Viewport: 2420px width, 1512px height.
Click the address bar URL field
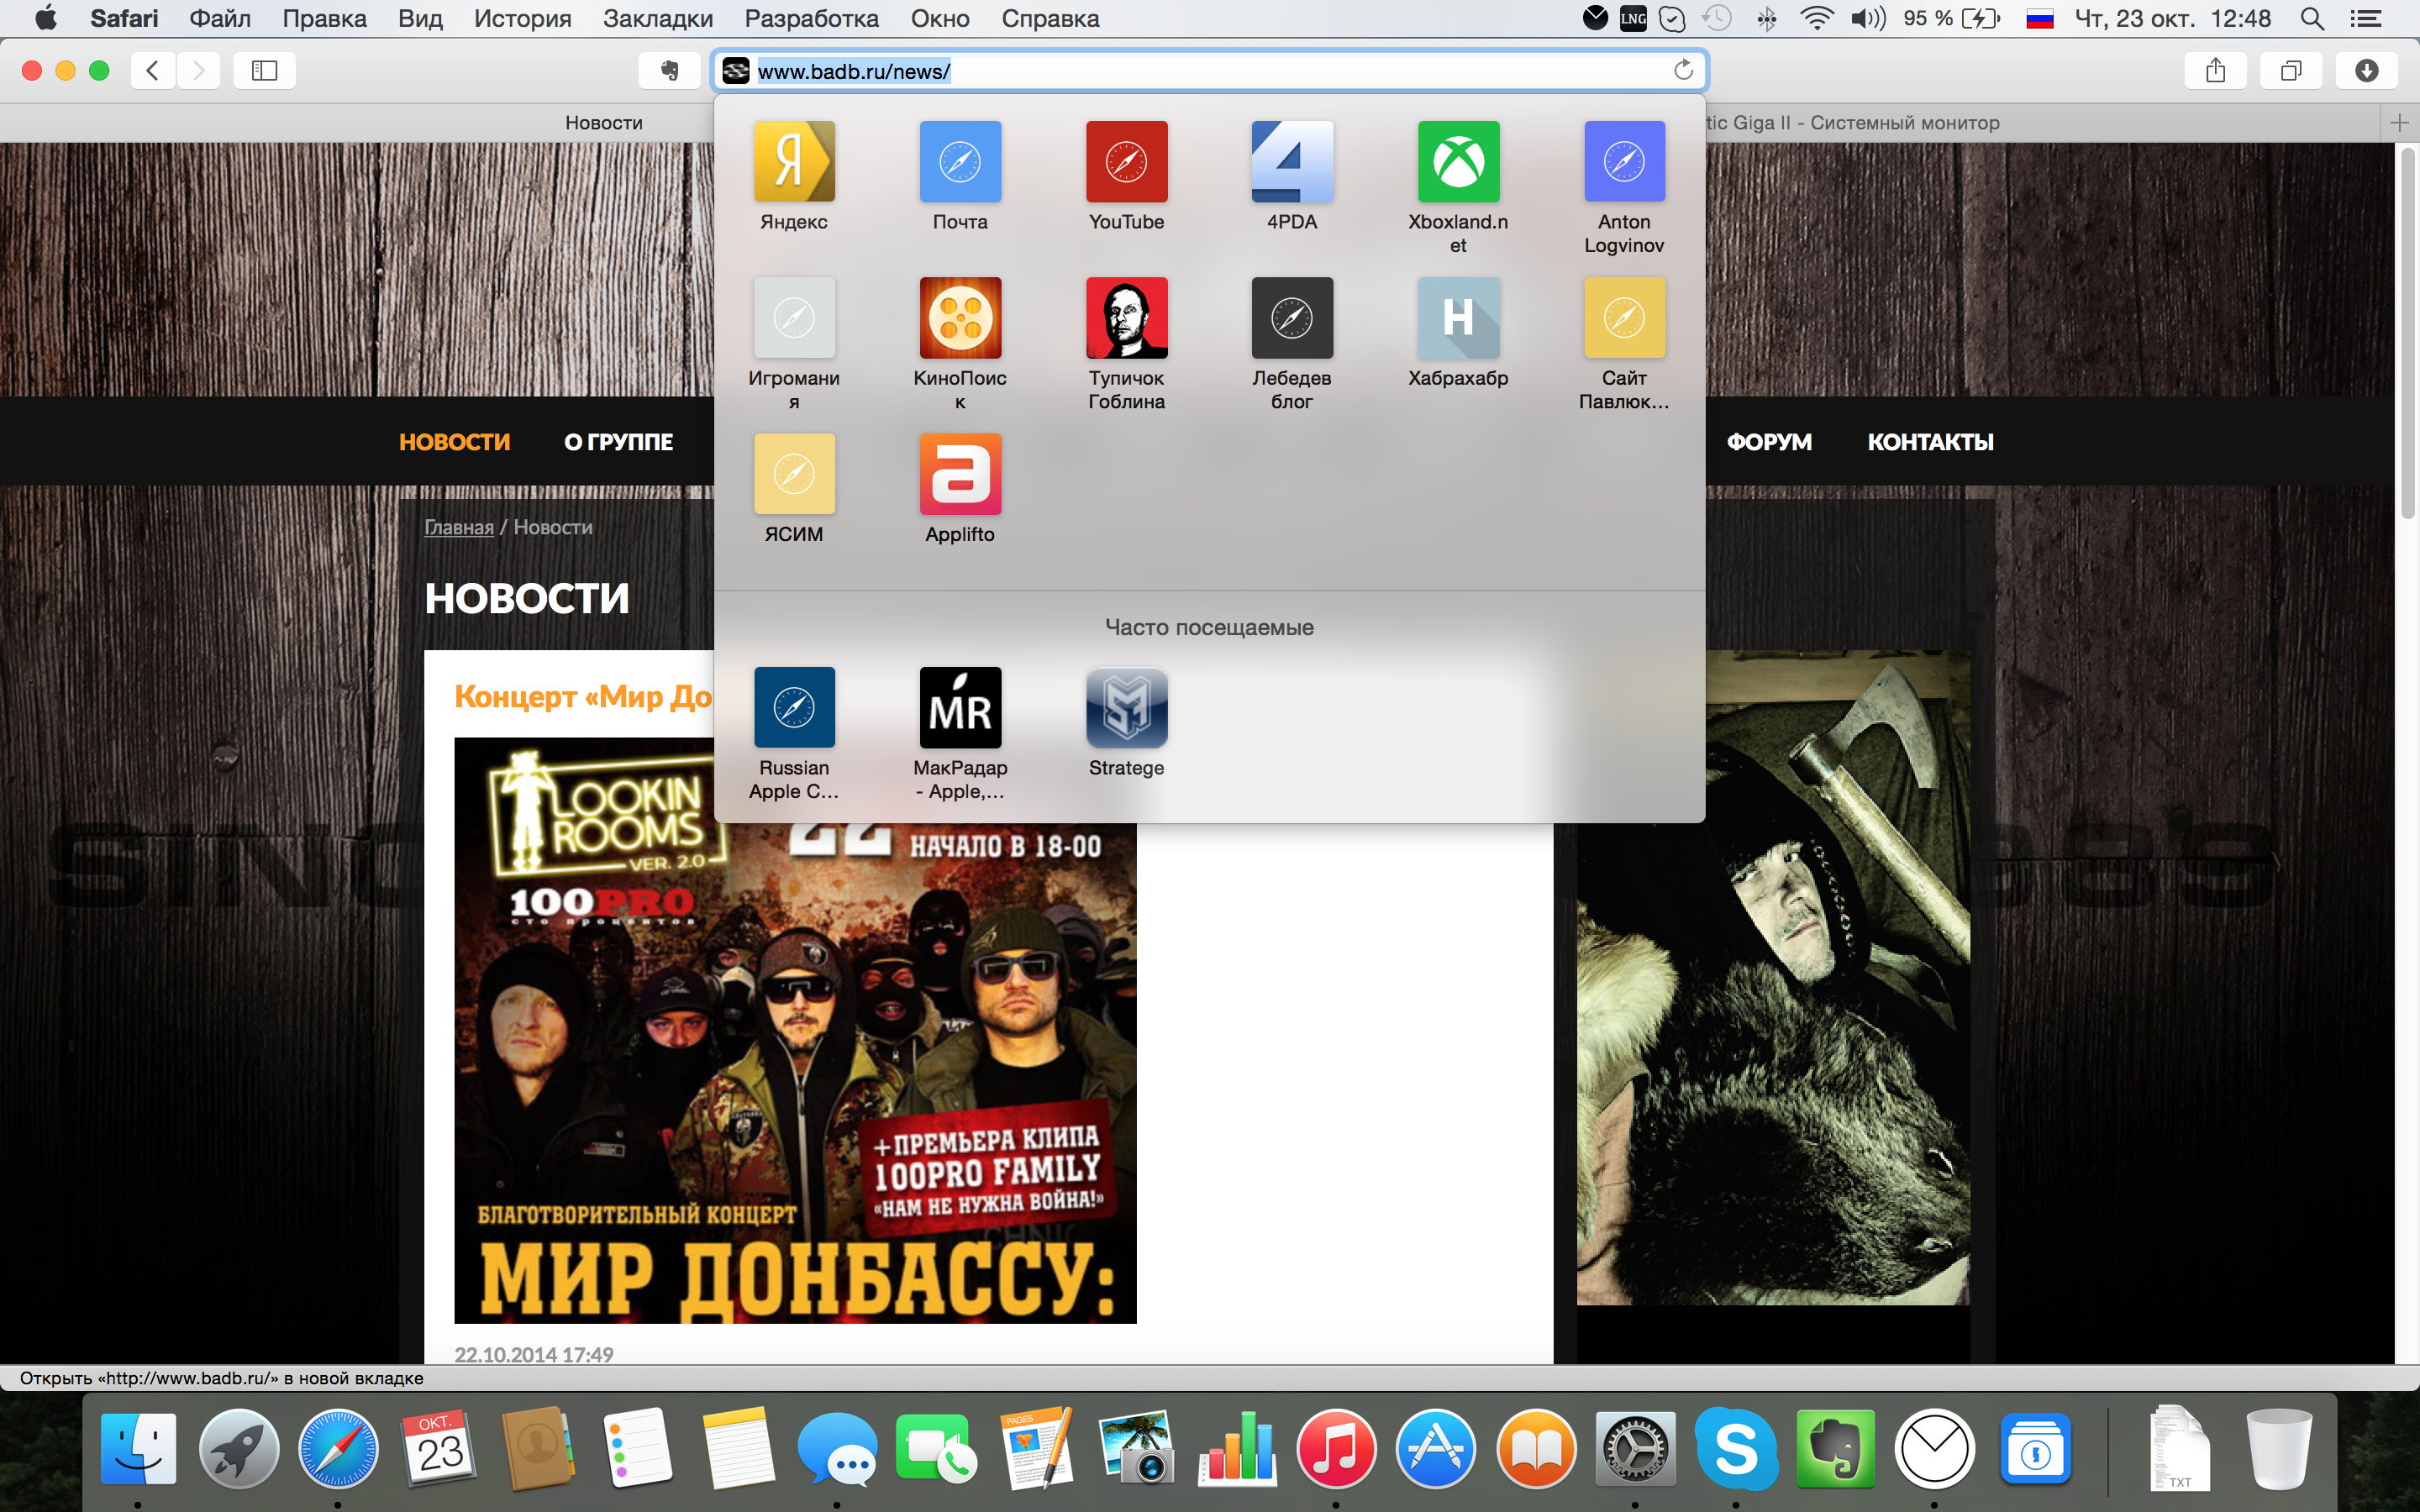click(x=1208, y=71)
